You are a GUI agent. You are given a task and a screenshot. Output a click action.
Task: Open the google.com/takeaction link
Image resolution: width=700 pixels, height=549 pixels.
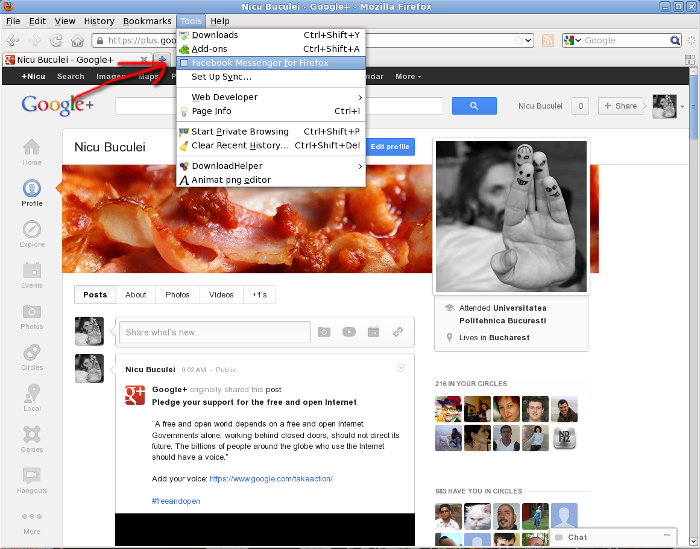tap(271, 478)
